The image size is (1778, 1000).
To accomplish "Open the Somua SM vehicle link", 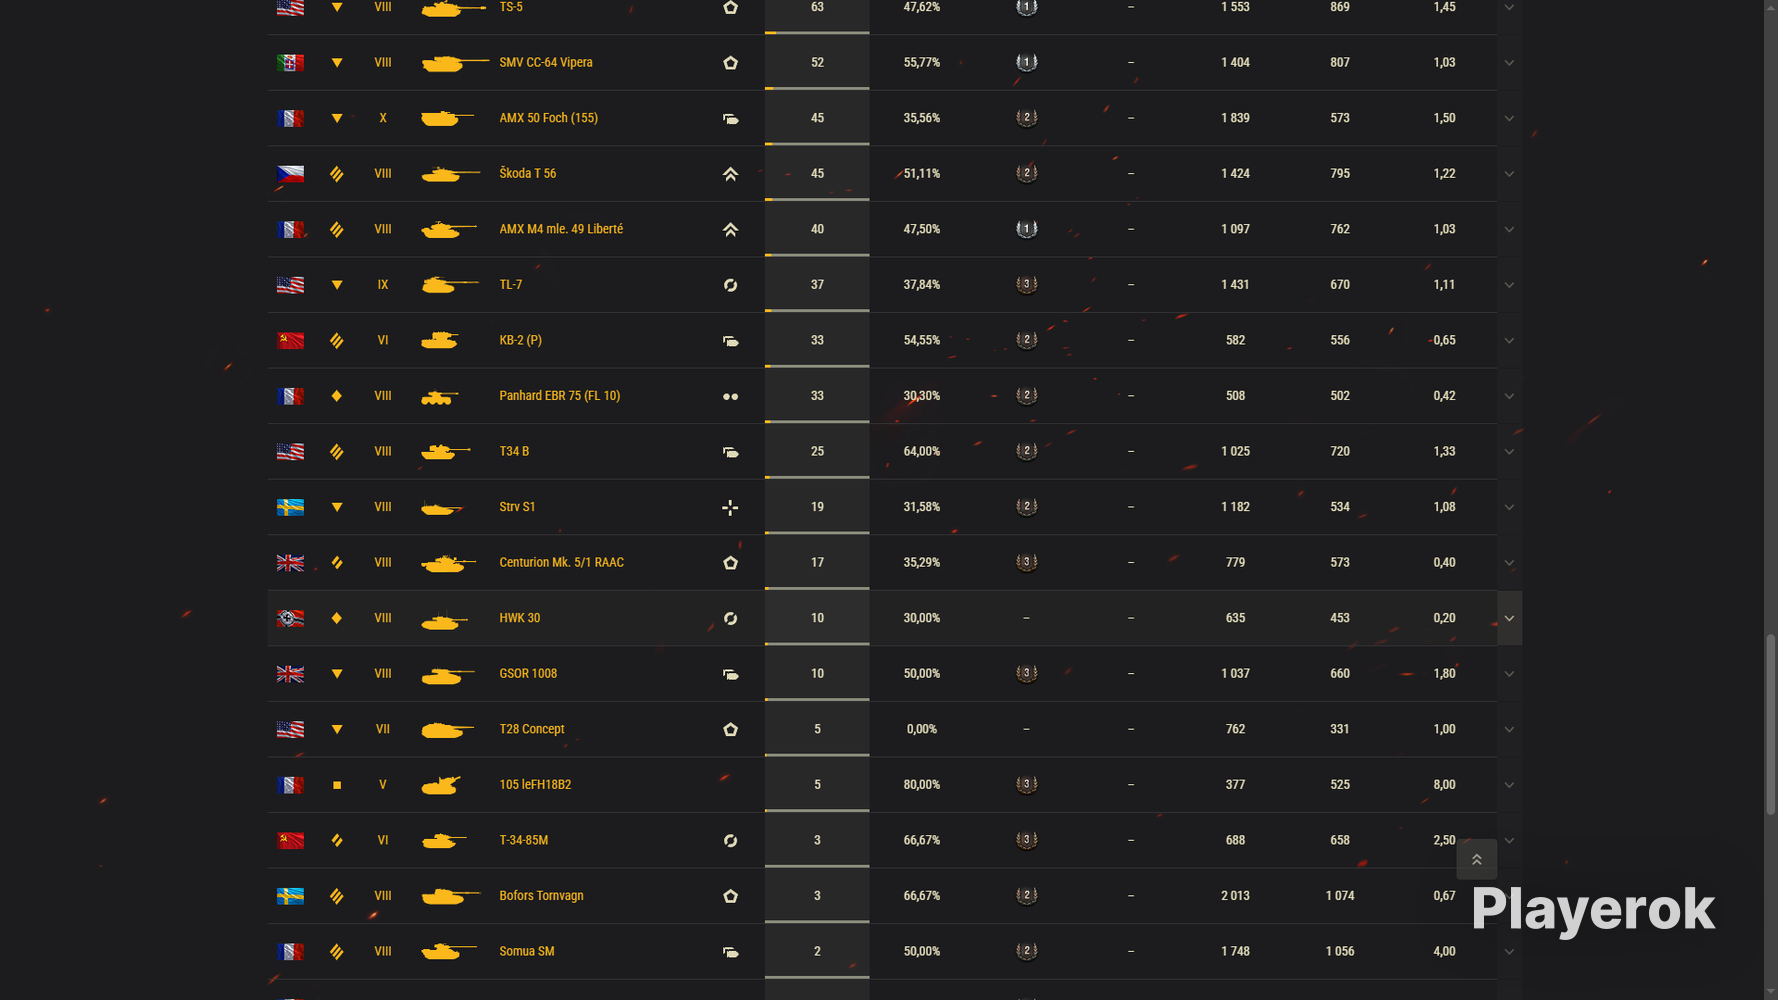I will point(526,951).
